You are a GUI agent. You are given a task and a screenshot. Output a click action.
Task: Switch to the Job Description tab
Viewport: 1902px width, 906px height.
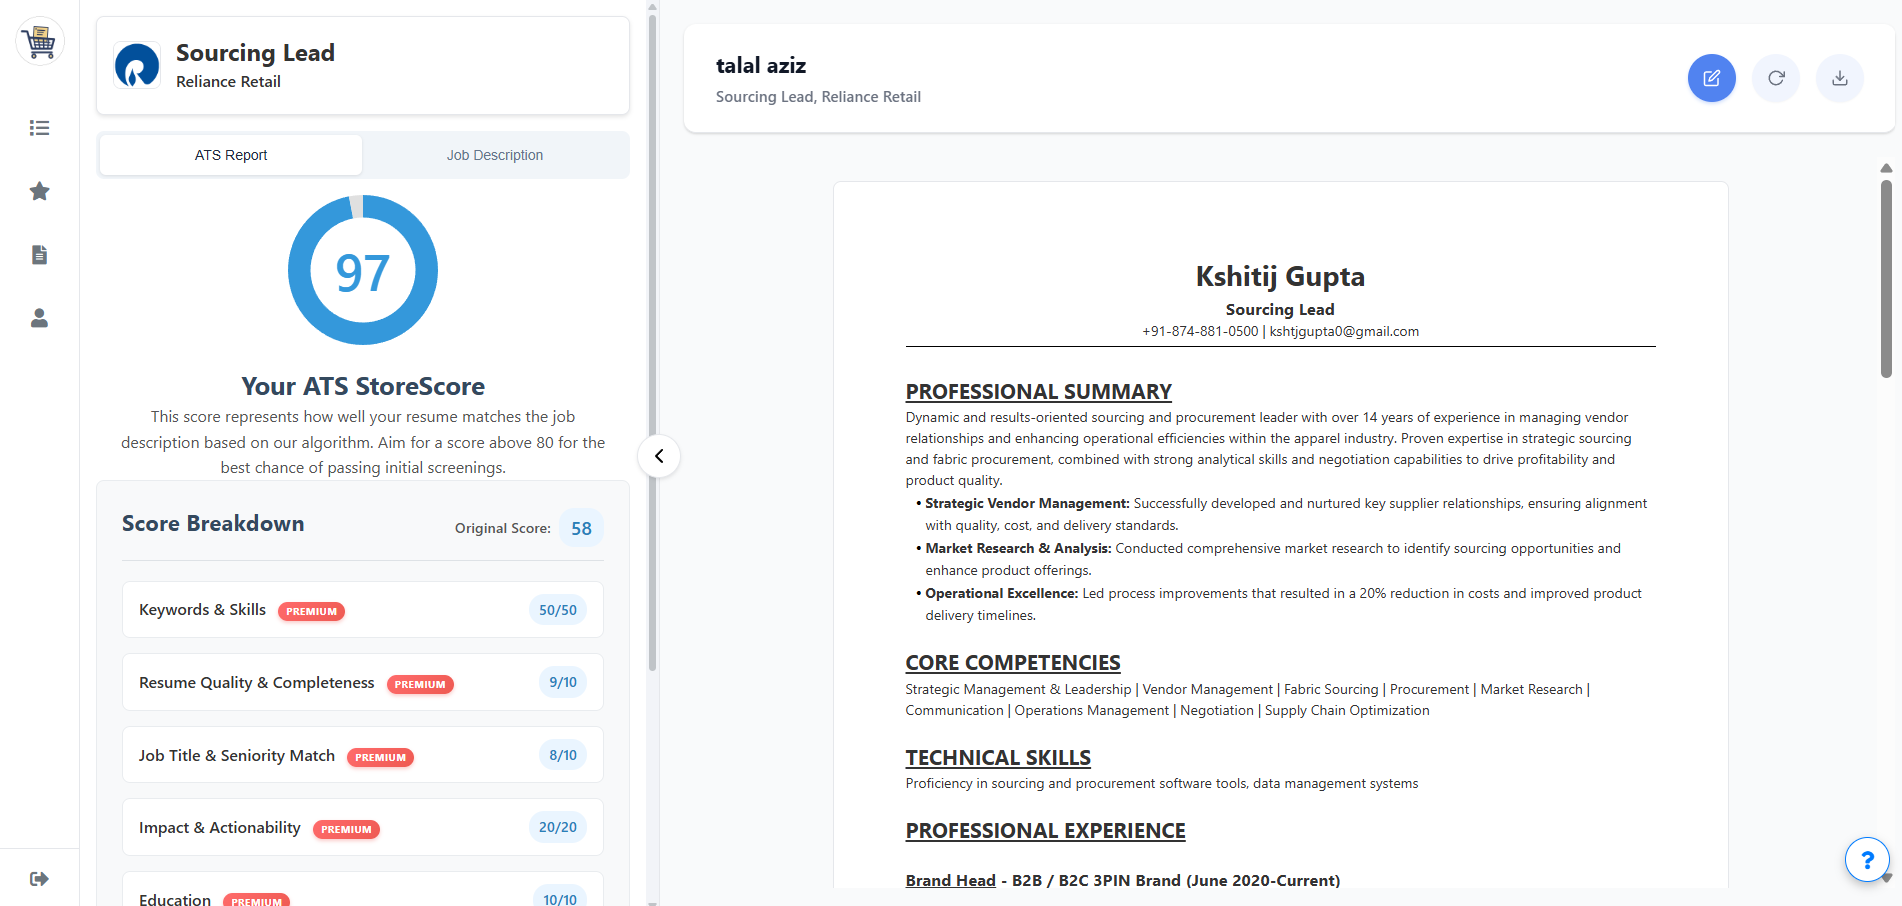pos(495,155)
